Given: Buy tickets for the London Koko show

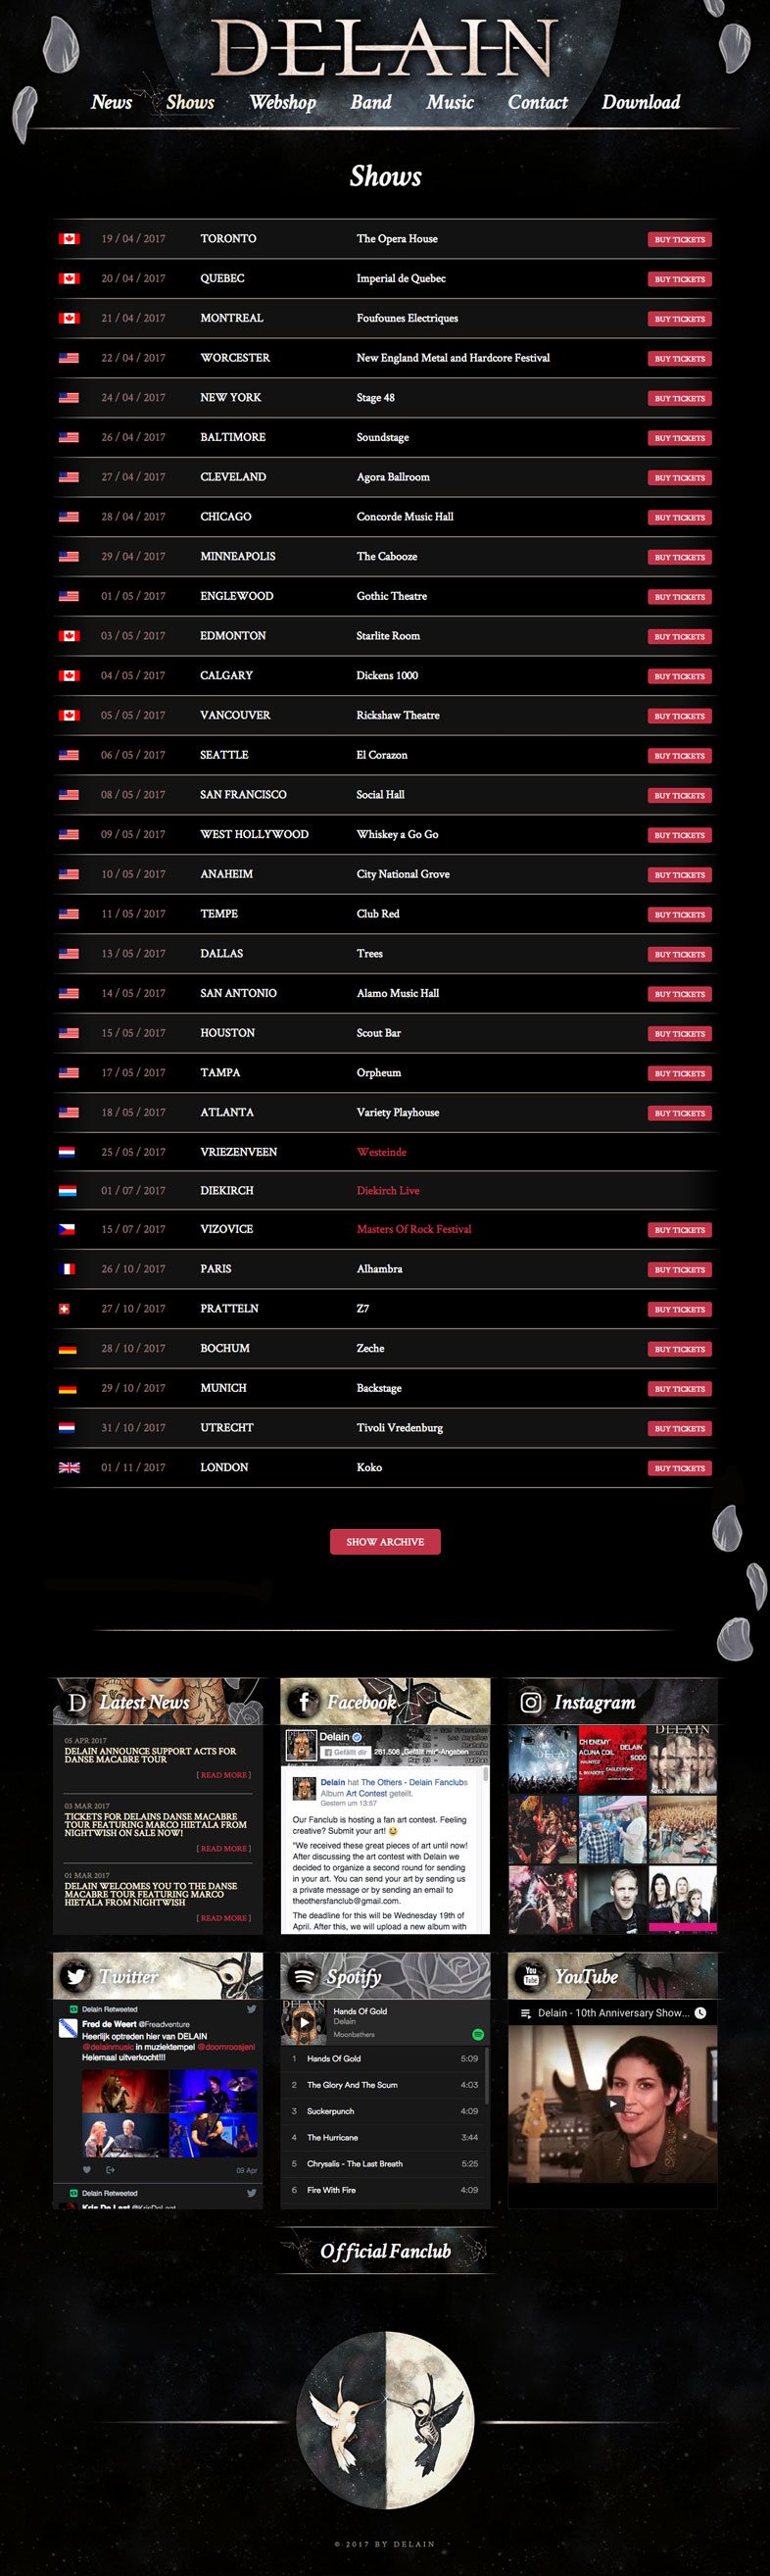Looking at the screenshot, I should click(680, 1468).
